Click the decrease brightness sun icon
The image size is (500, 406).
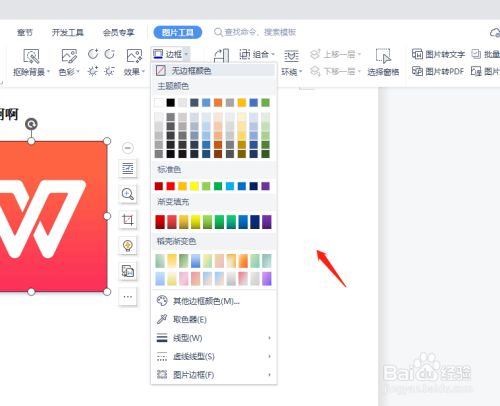coord(109,71)
